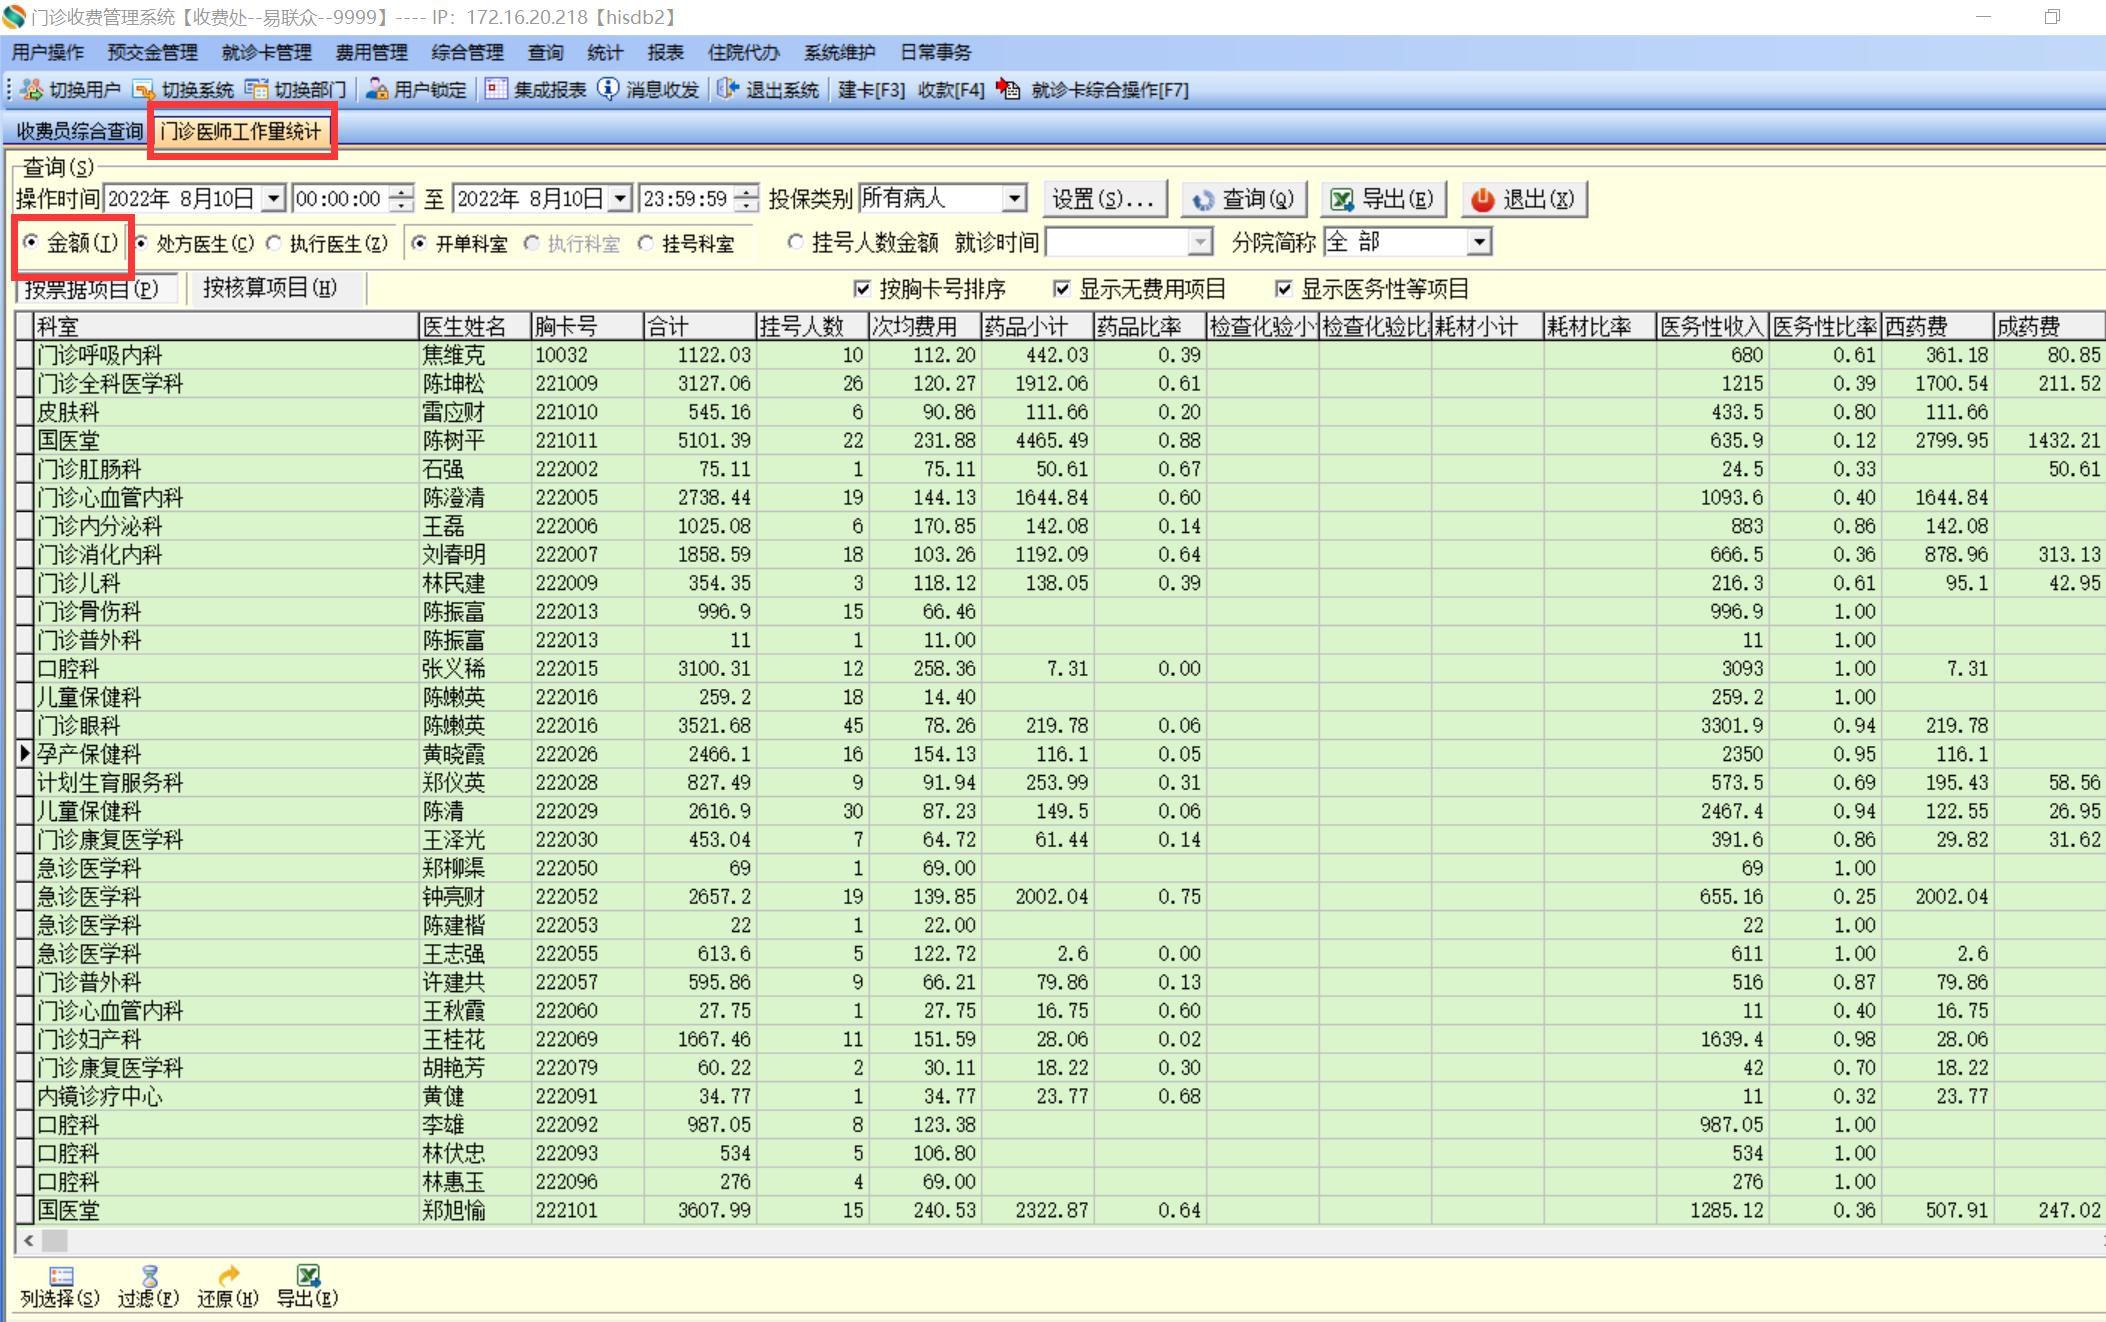
Task: Click the 切换系统 toolbar icon
Action: point(144,90)
